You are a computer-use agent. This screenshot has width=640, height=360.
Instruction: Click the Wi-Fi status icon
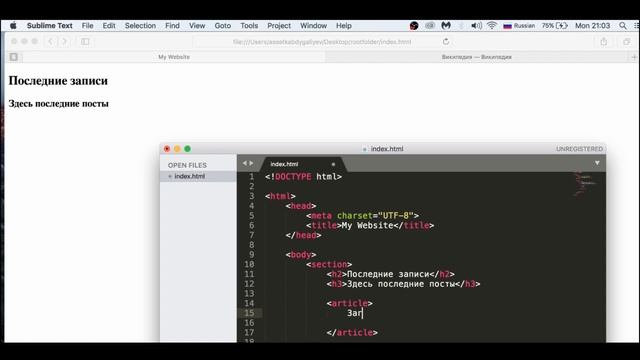click(492, 25)
